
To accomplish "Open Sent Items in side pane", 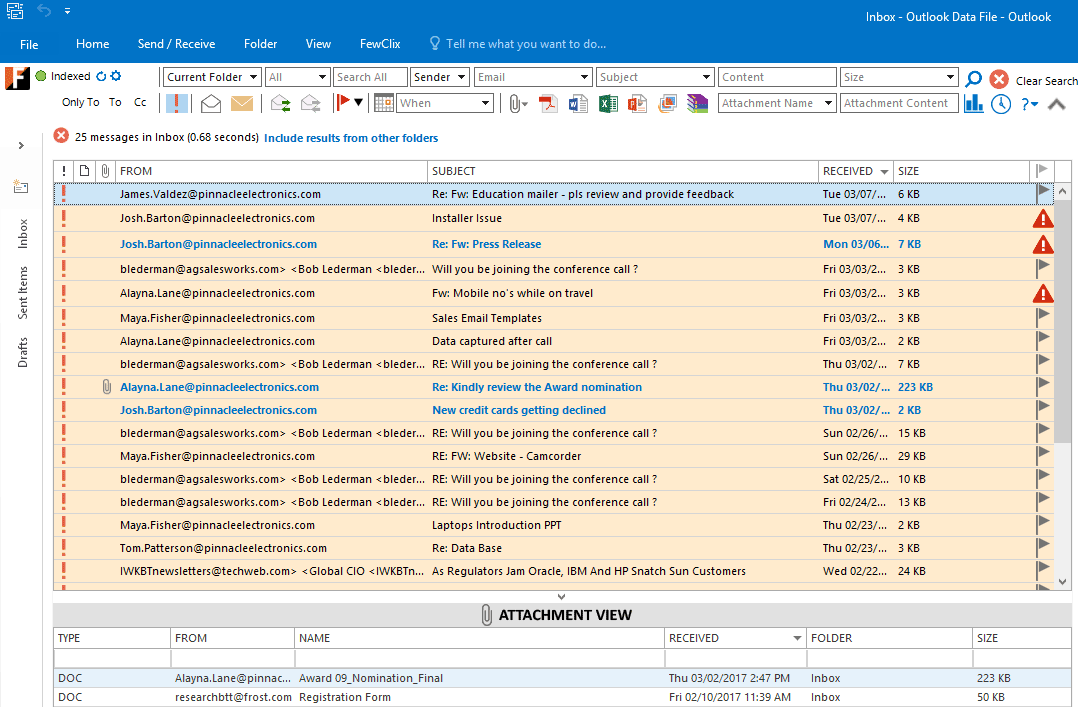I will pos(23,292).
